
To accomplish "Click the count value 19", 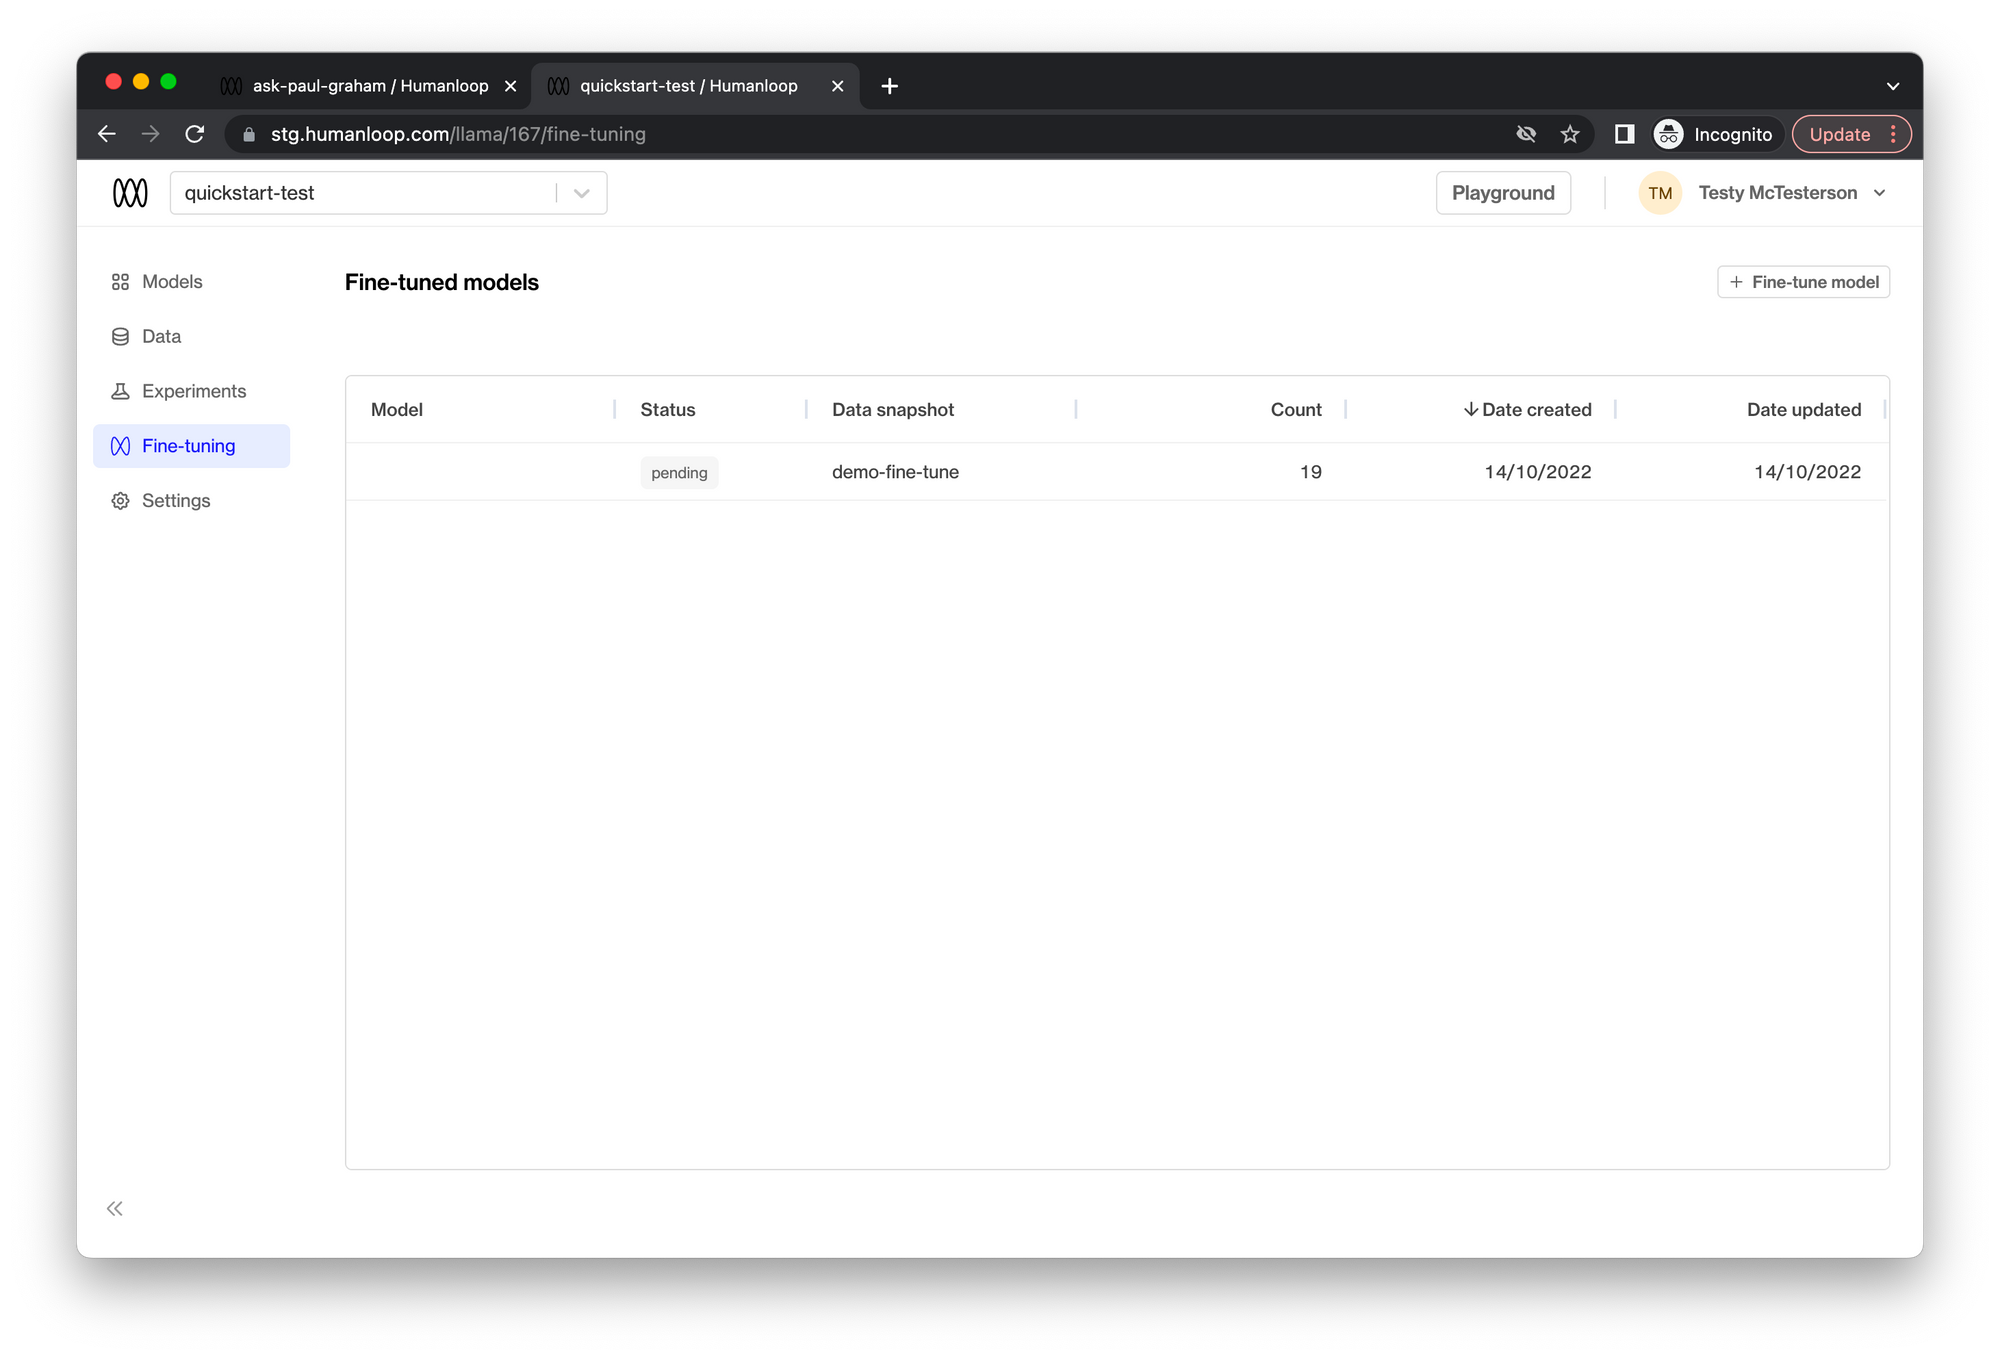I will pyautogui.click(x=1311, y=472).
